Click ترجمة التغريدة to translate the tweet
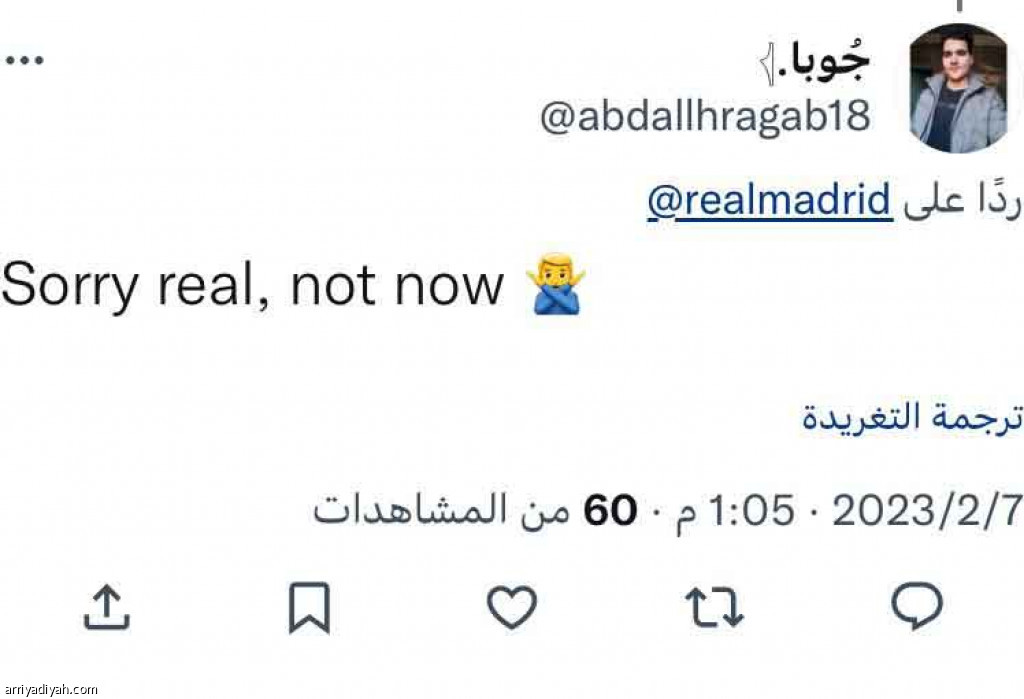The image size is (1024, 699). (912, 418)
